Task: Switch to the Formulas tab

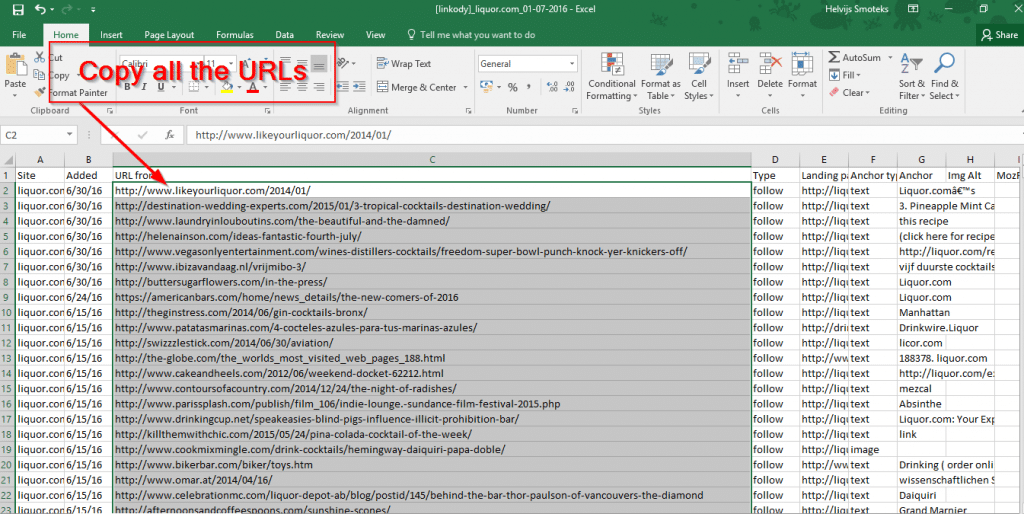Action: click(x=234, y=35)
